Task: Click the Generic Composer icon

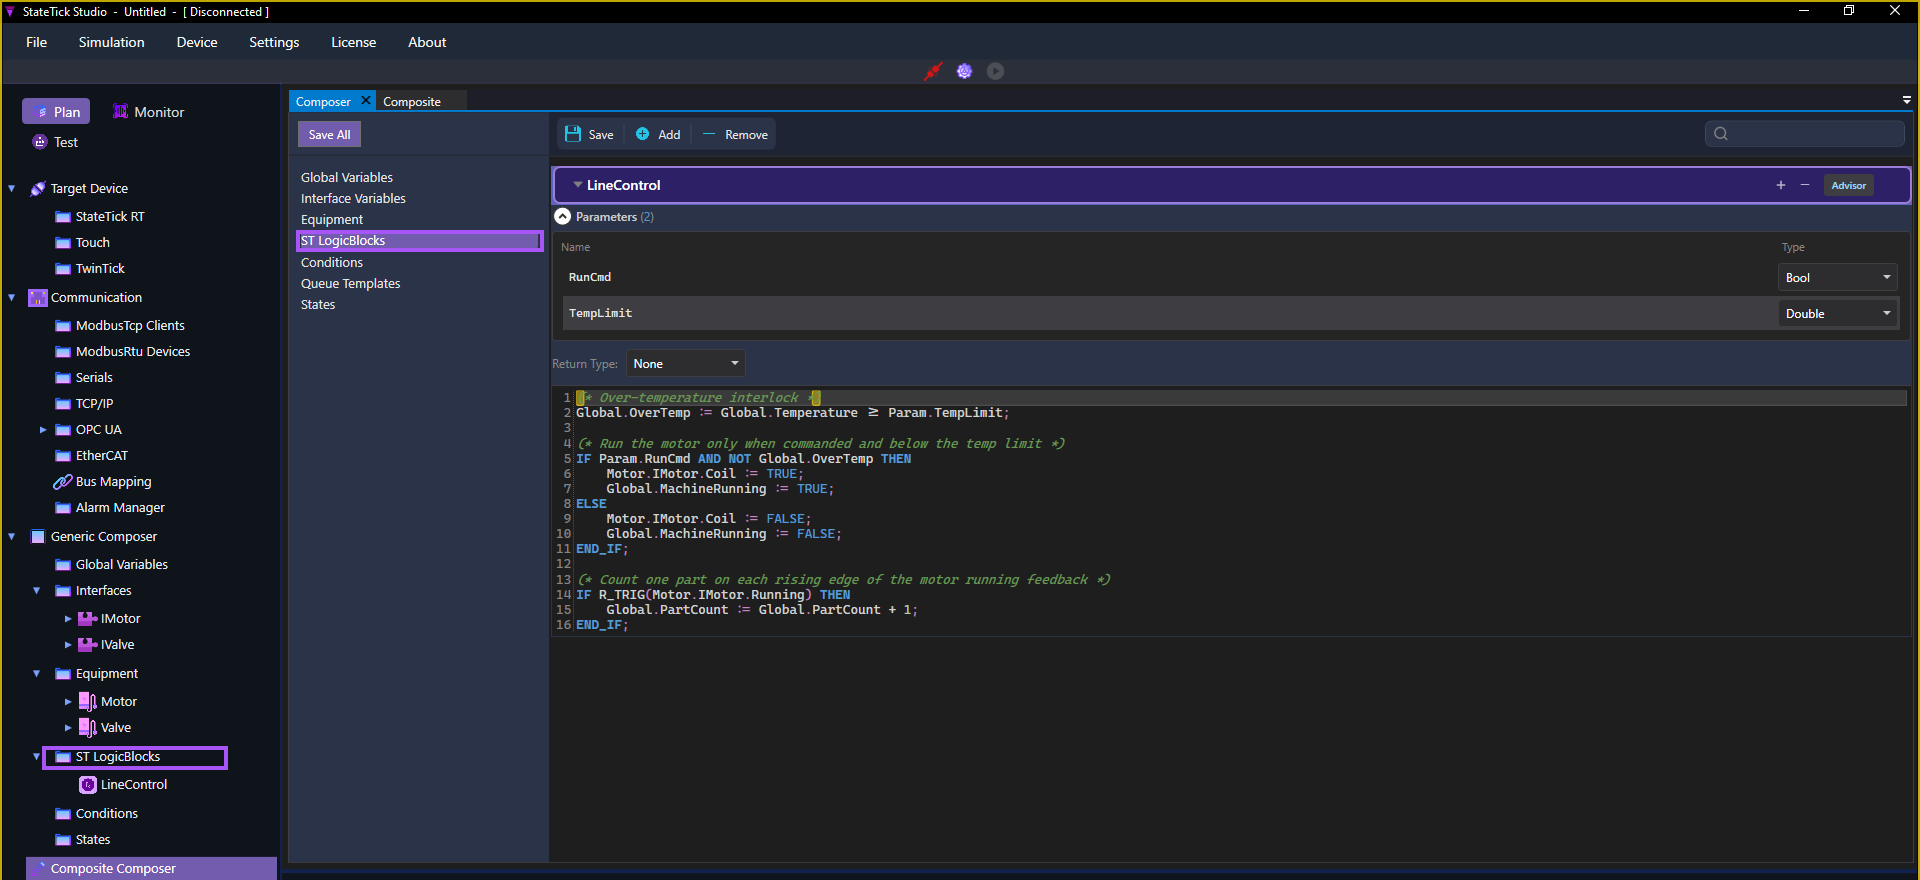Action: tap(38, 537)
